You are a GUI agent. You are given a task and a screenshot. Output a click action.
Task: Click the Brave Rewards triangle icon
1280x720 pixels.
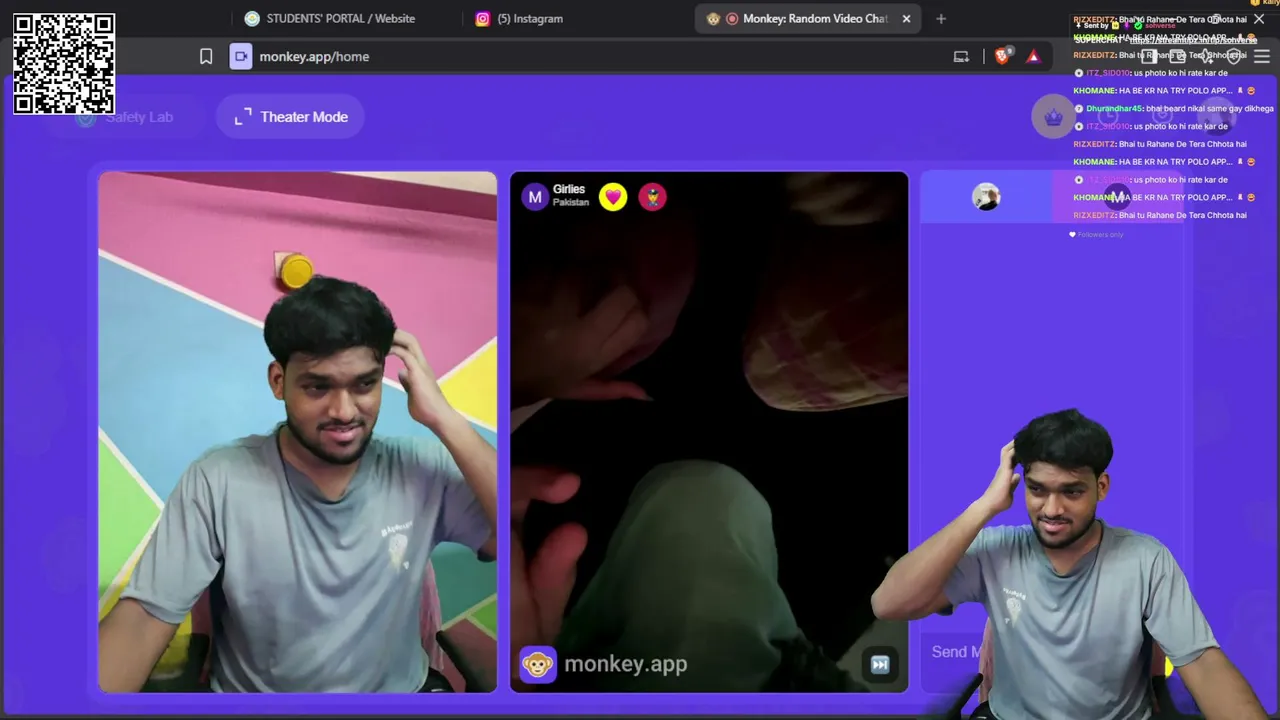click(x=1033, y=57)
